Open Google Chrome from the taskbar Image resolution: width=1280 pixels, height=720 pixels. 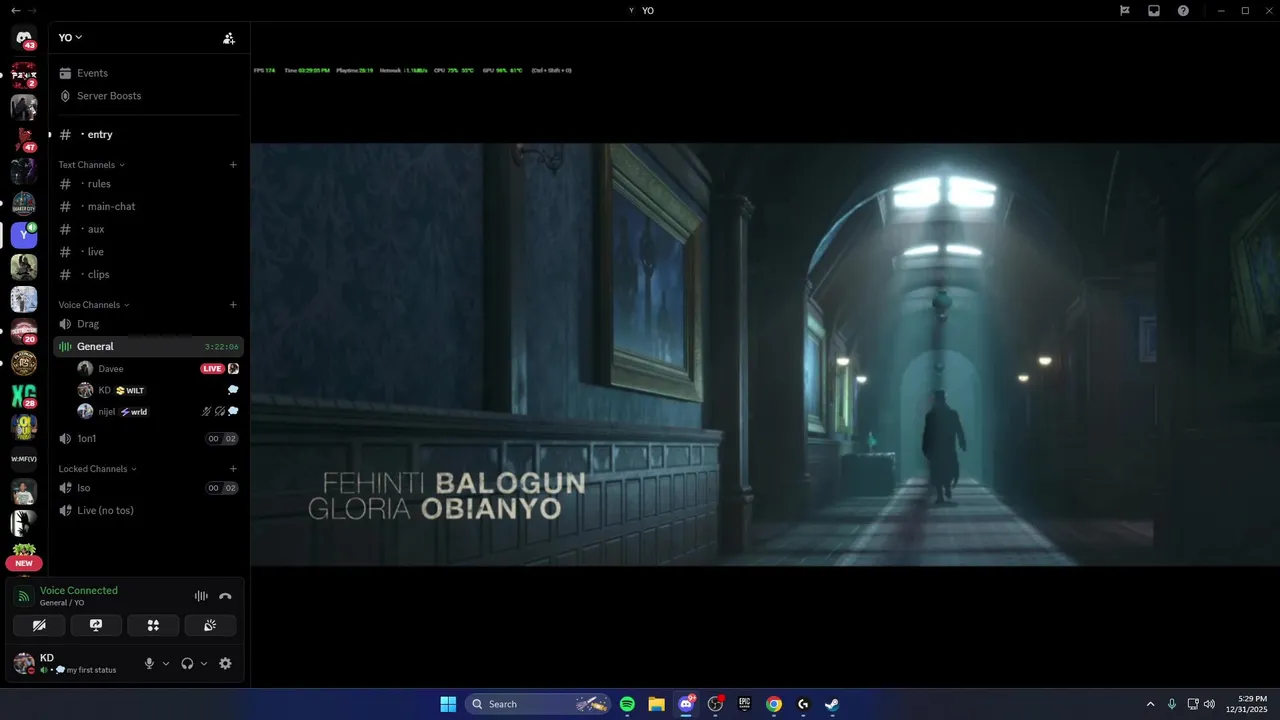(x=774, y=704)
